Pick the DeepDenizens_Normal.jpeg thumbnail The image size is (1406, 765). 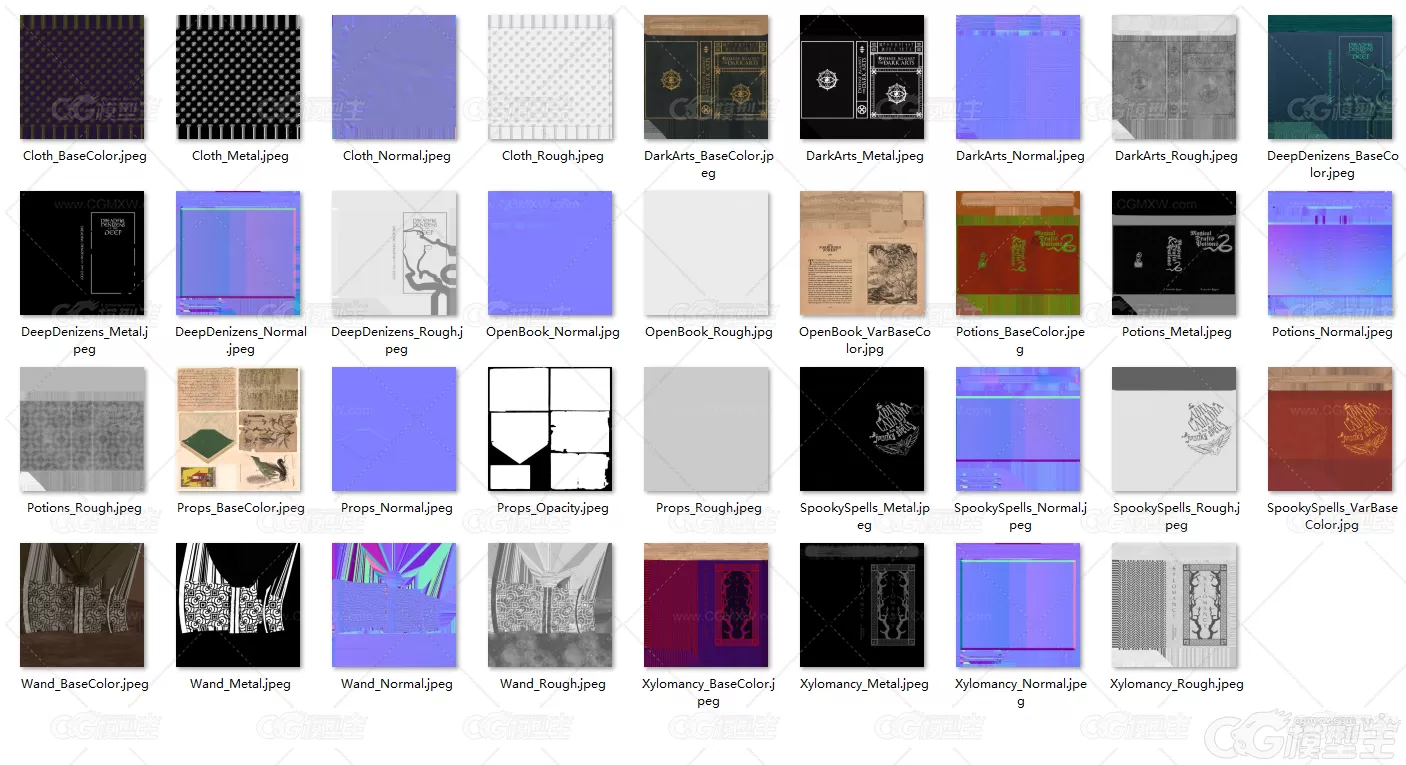pos(238,253)
